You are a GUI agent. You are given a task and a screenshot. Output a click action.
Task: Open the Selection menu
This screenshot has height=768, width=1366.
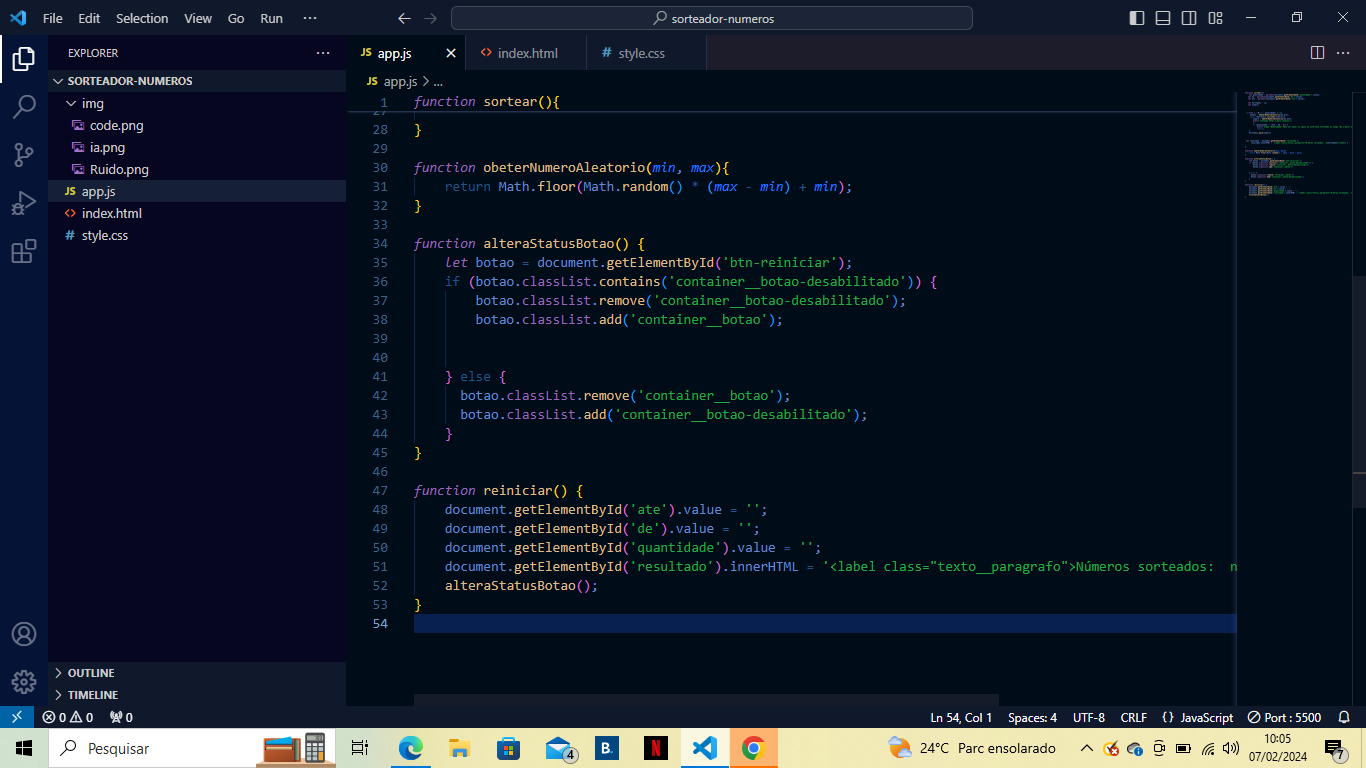coord(142,18)
